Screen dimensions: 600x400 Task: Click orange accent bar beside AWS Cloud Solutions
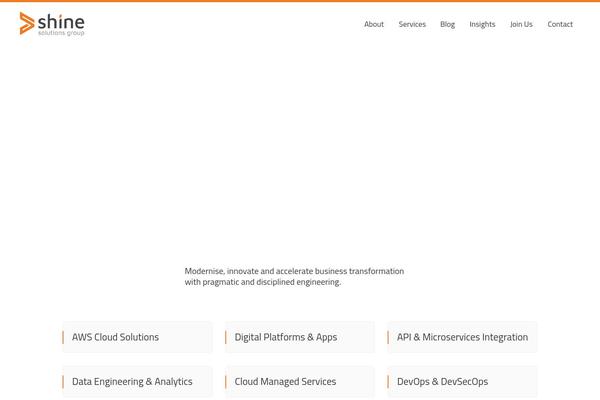(63, 337)
